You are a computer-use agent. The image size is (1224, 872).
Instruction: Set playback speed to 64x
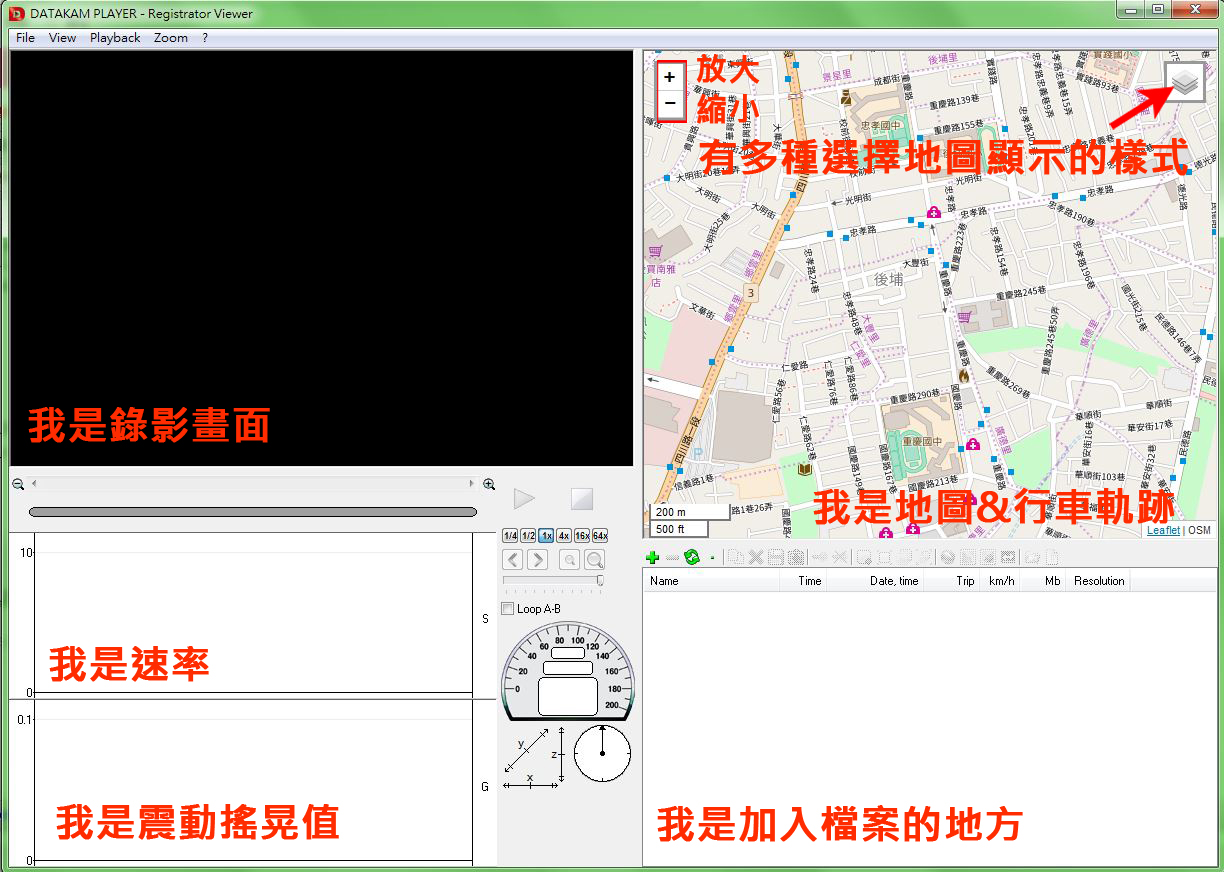coord(600,536)
